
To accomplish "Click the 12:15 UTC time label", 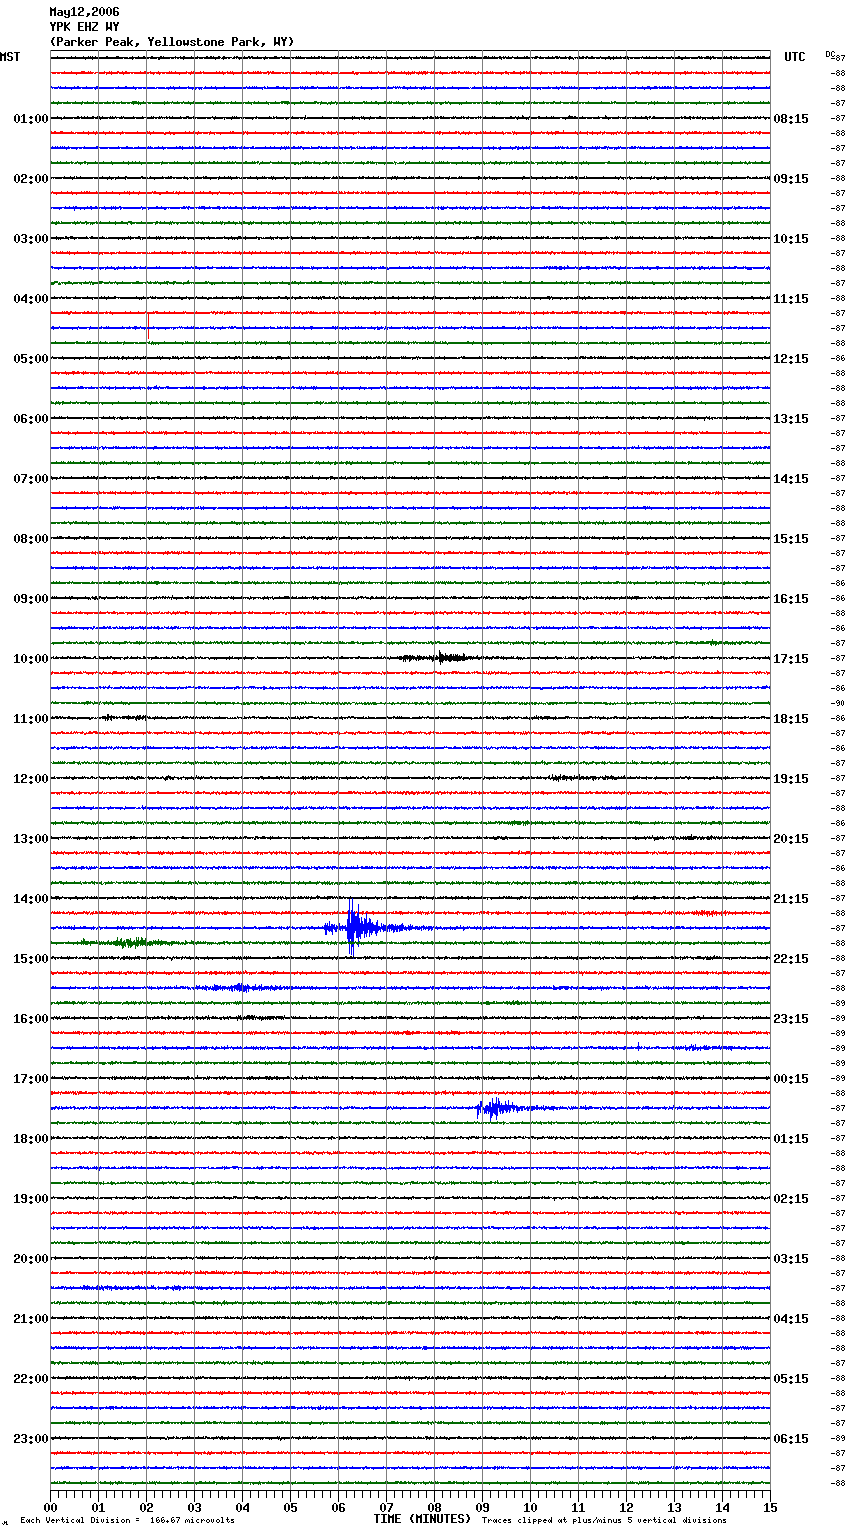I will point(791,359).
